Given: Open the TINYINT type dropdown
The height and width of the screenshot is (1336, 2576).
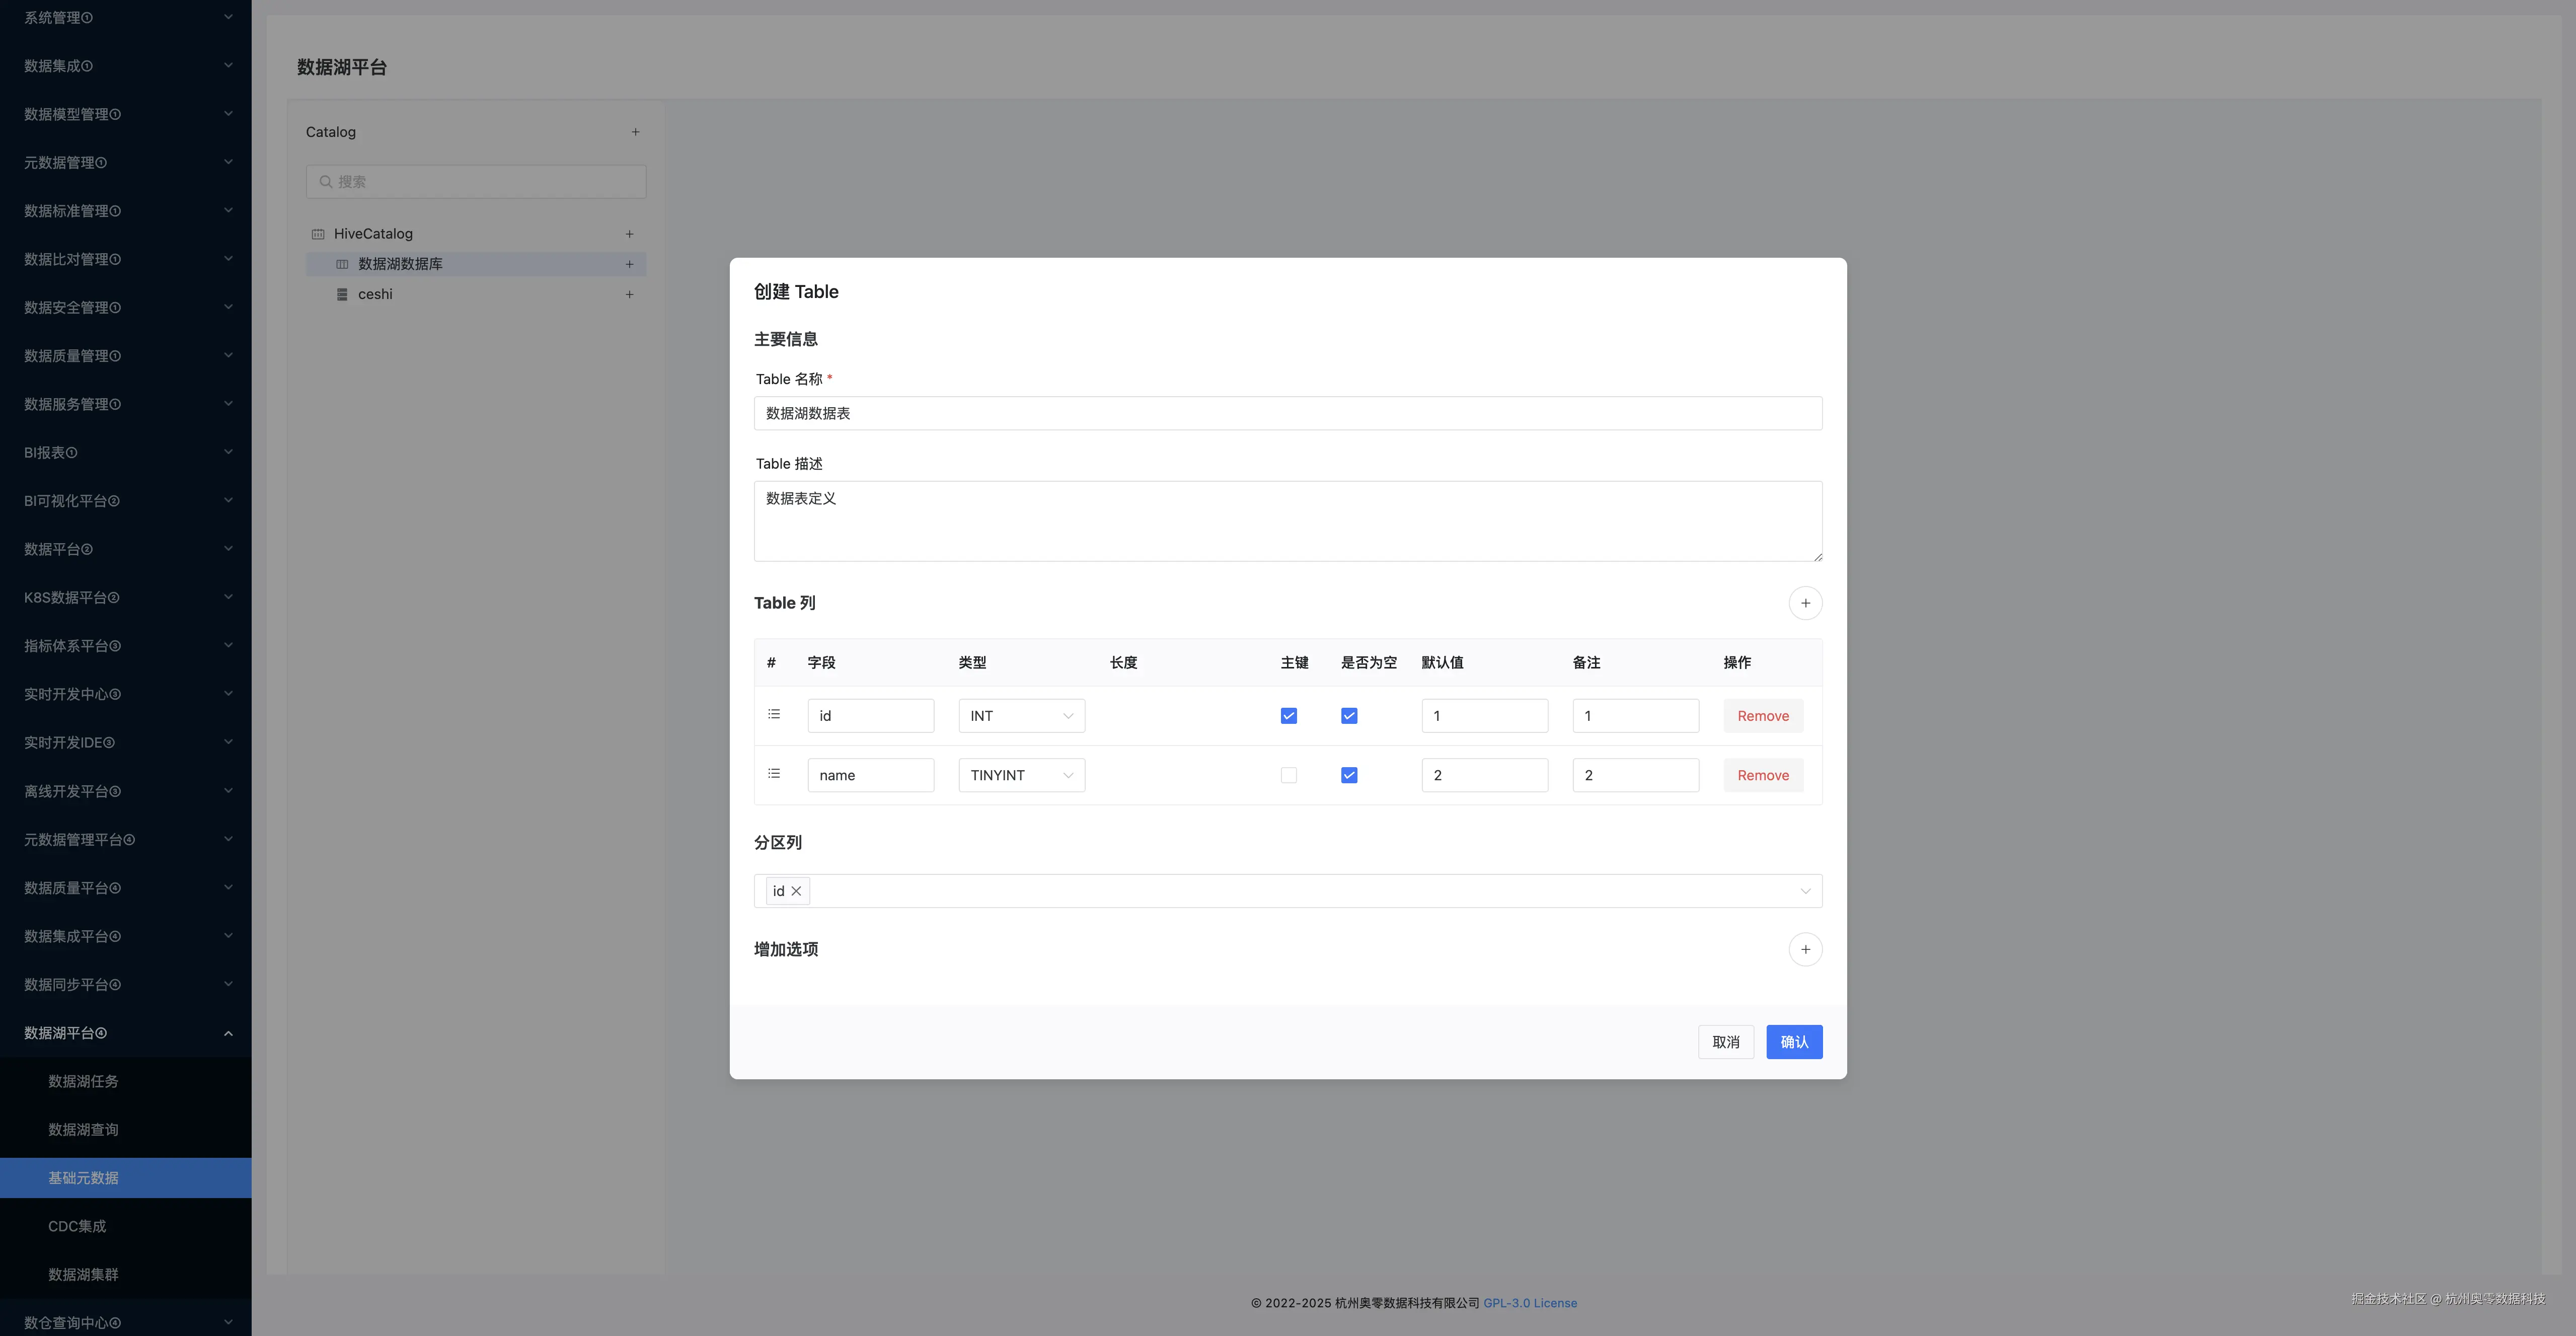Looking at the screenshot, I should click(x=1022, y=775).
